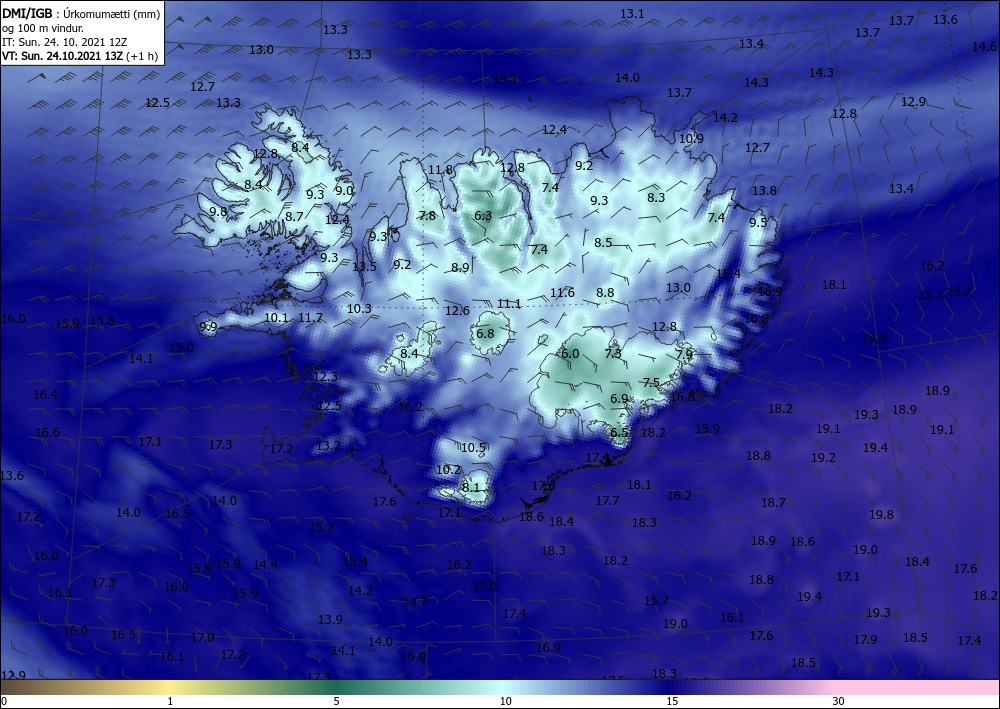This screenshot has width=1000, height=709.
Task: Click the 13.2 value on the map
Action: [328, 446]
